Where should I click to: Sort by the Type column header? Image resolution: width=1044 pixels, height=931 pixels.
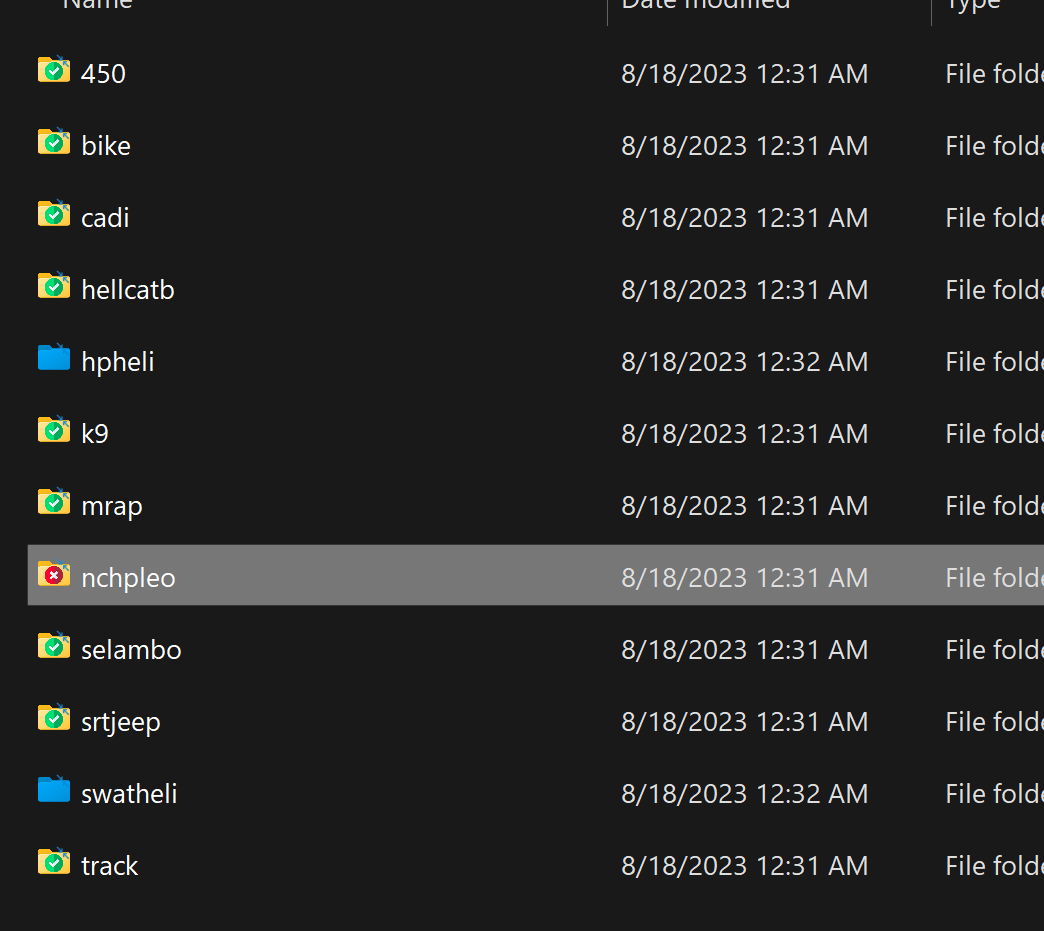pyautogui.click(x=973, y=4)
